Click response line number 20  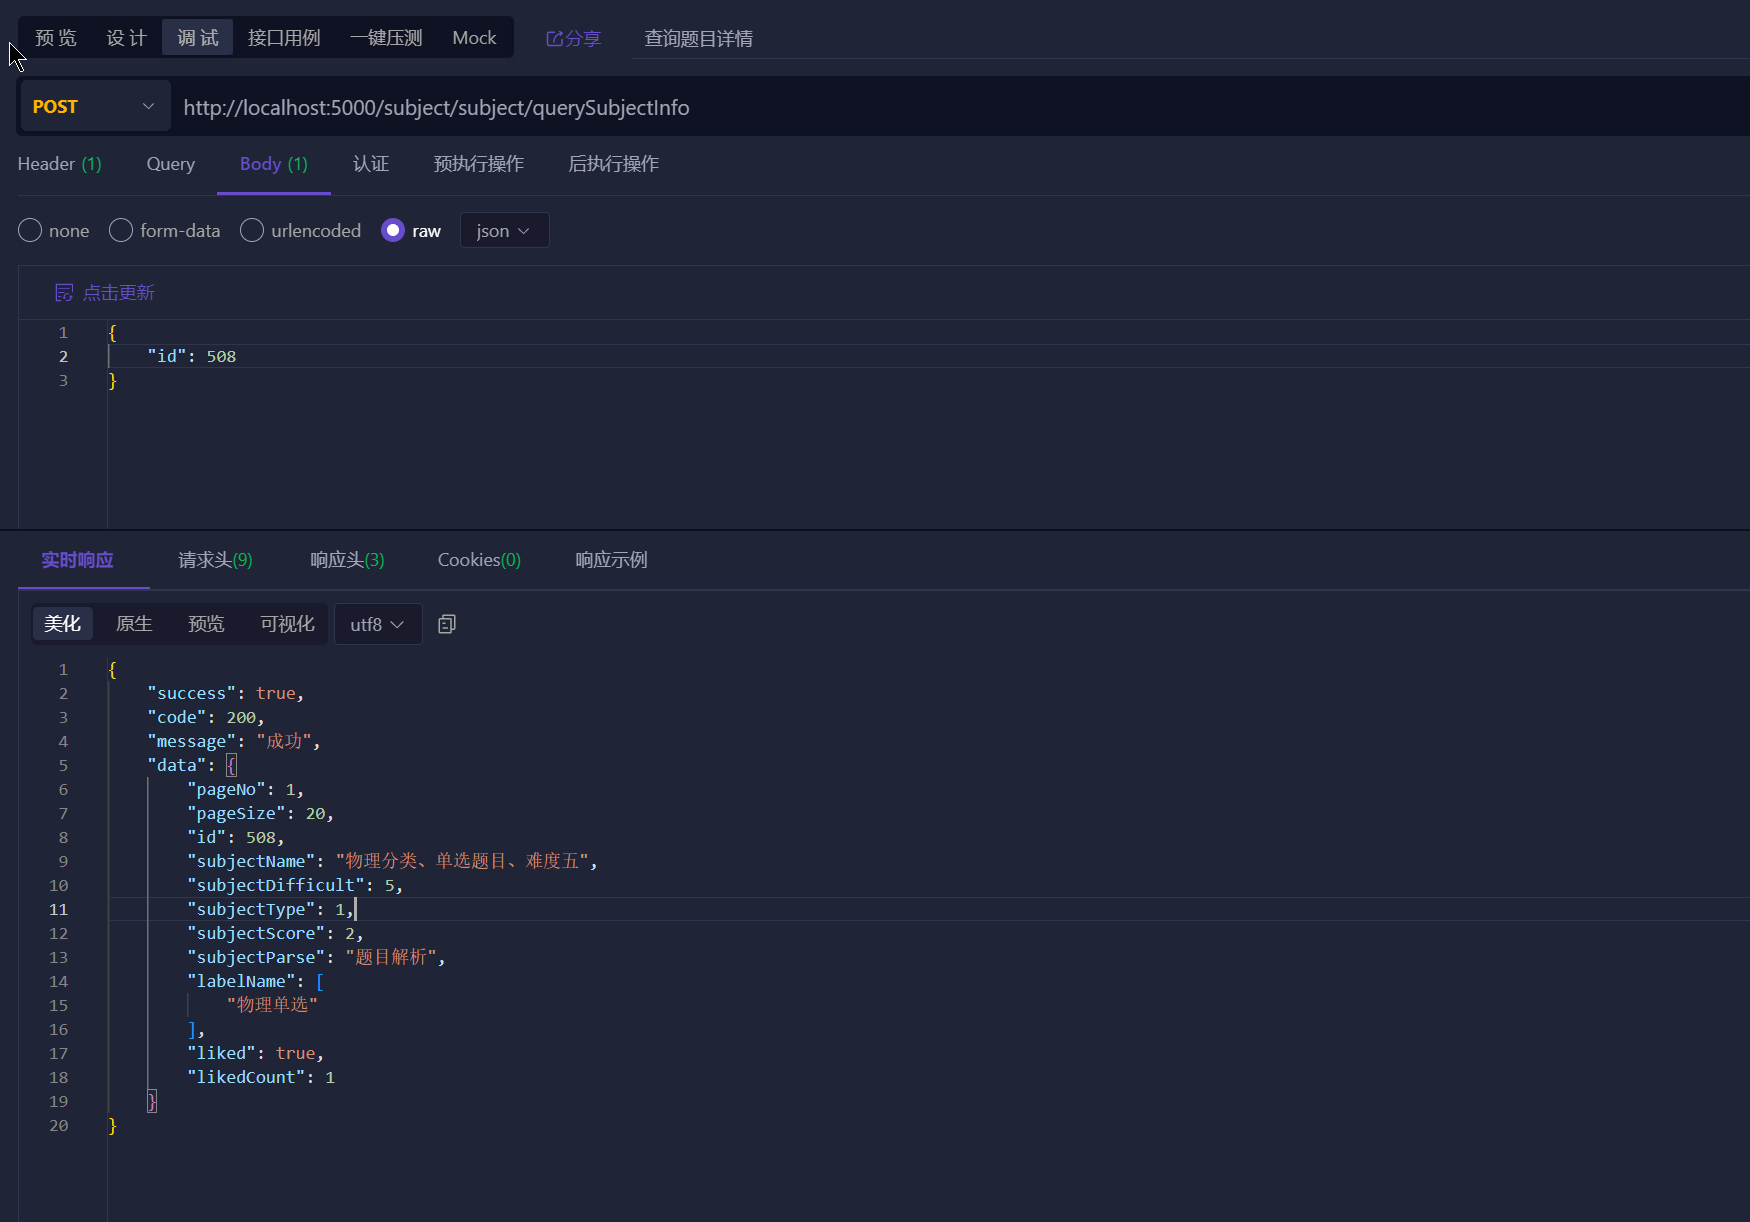(x=59, y=1125)
